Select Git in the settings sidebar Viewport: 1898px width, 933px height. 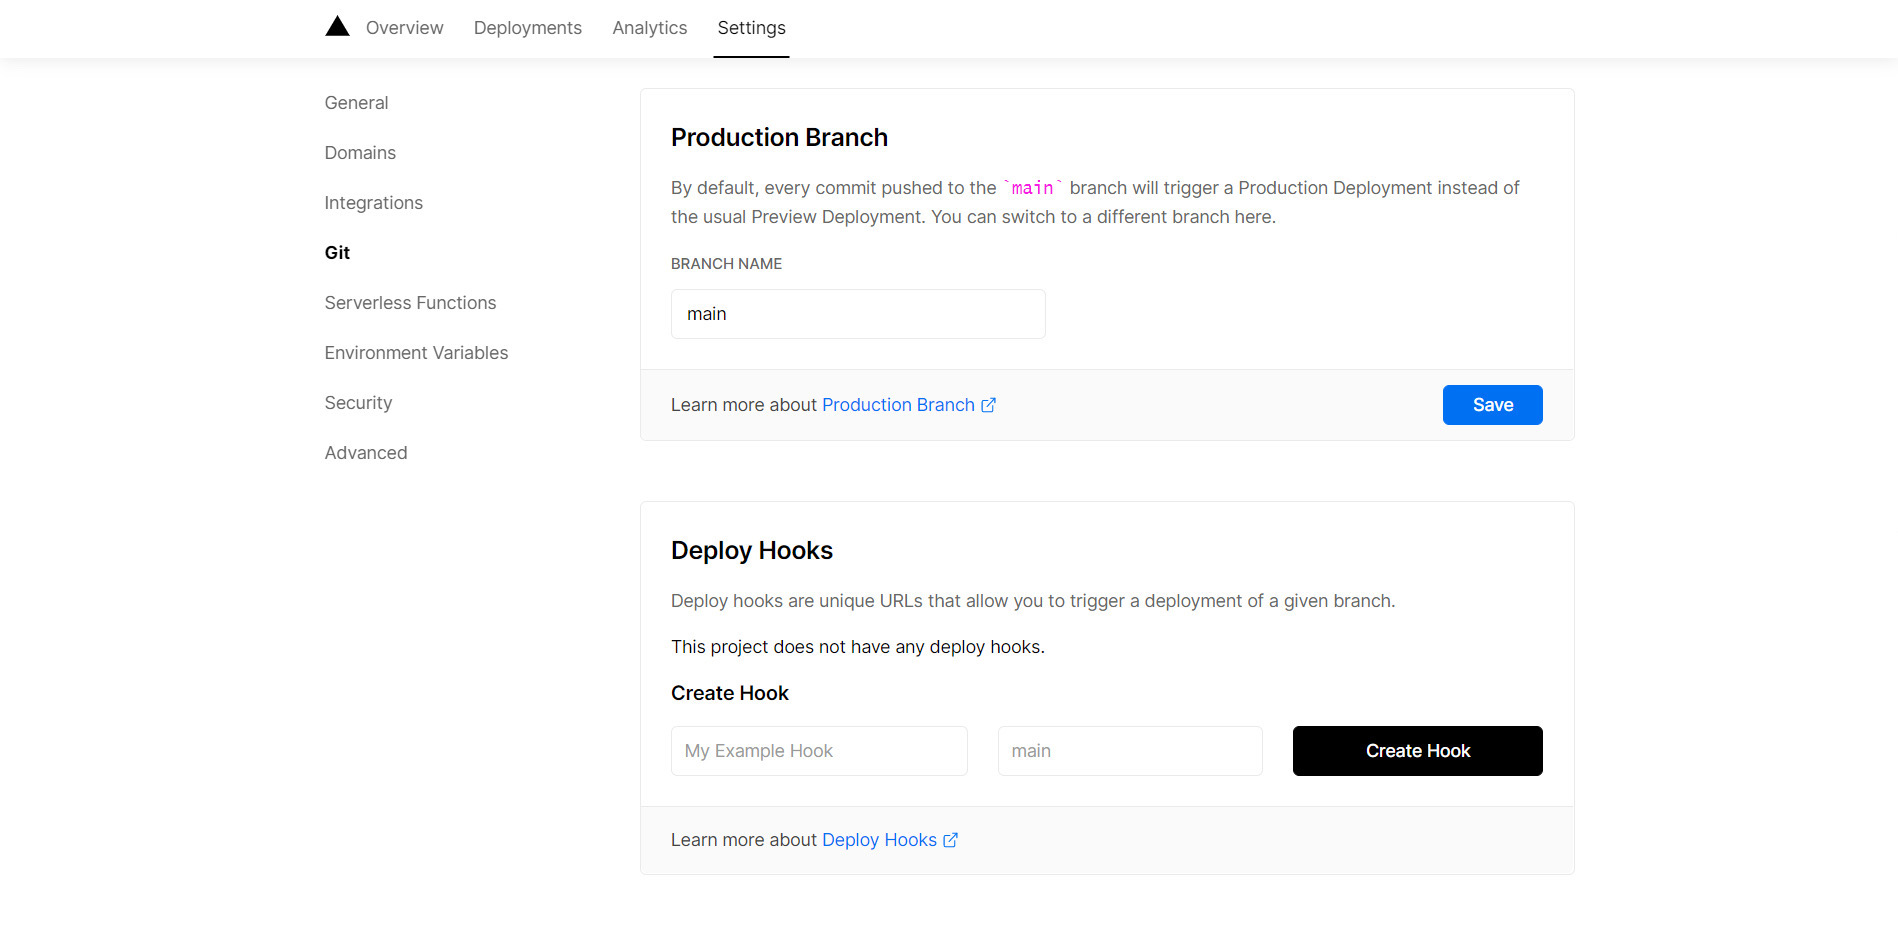(x=337, y=253)
